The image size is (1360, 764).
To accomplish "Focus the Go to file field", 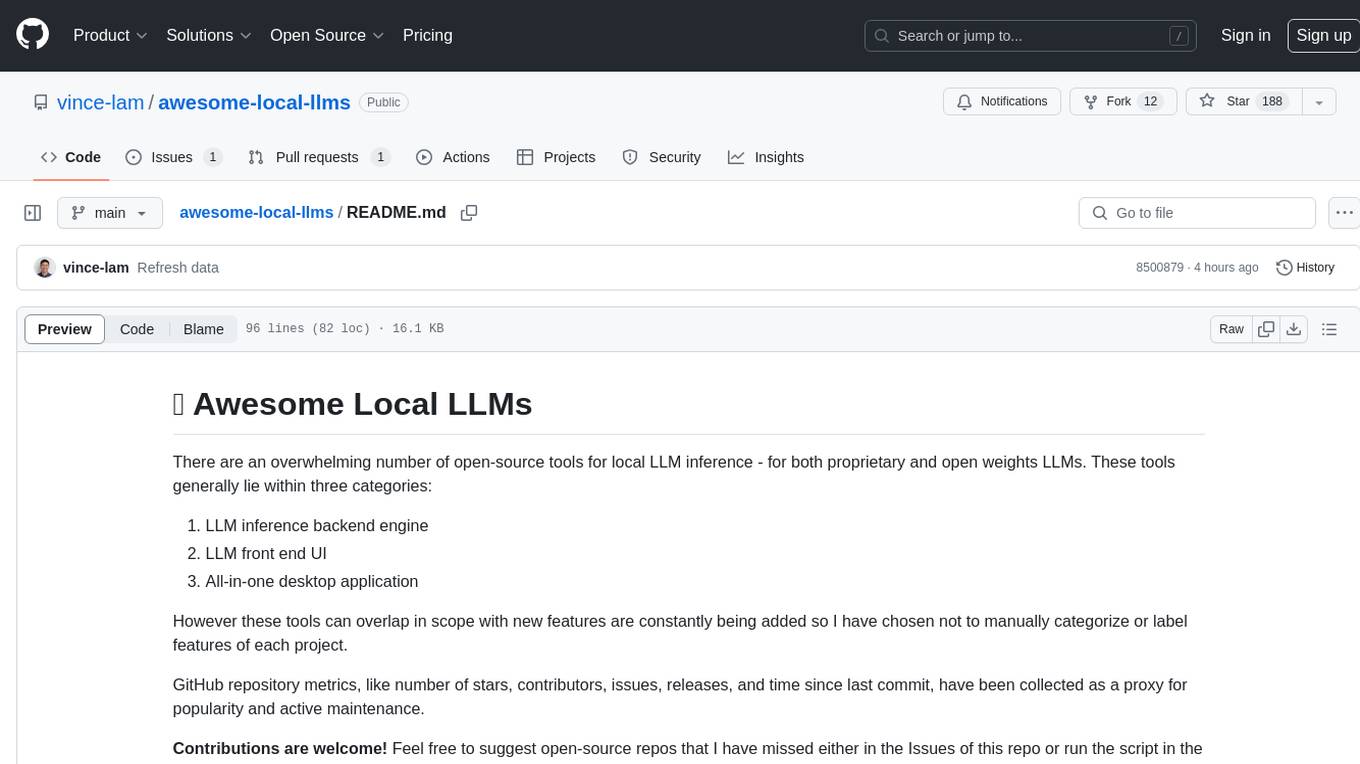I will pyautogui.click(x=1197, y=213).
